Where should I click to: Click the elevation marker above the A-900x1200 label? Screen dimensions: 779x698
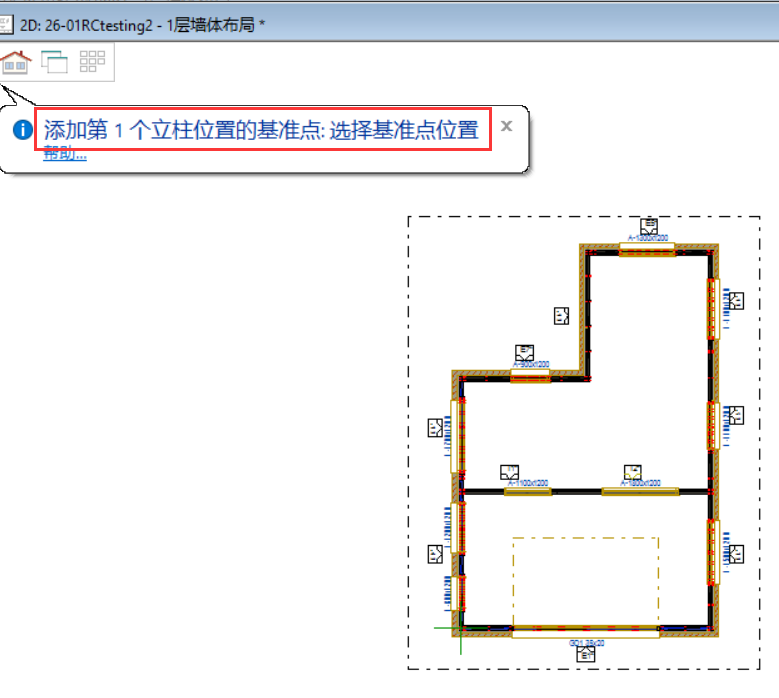point(524,353)
